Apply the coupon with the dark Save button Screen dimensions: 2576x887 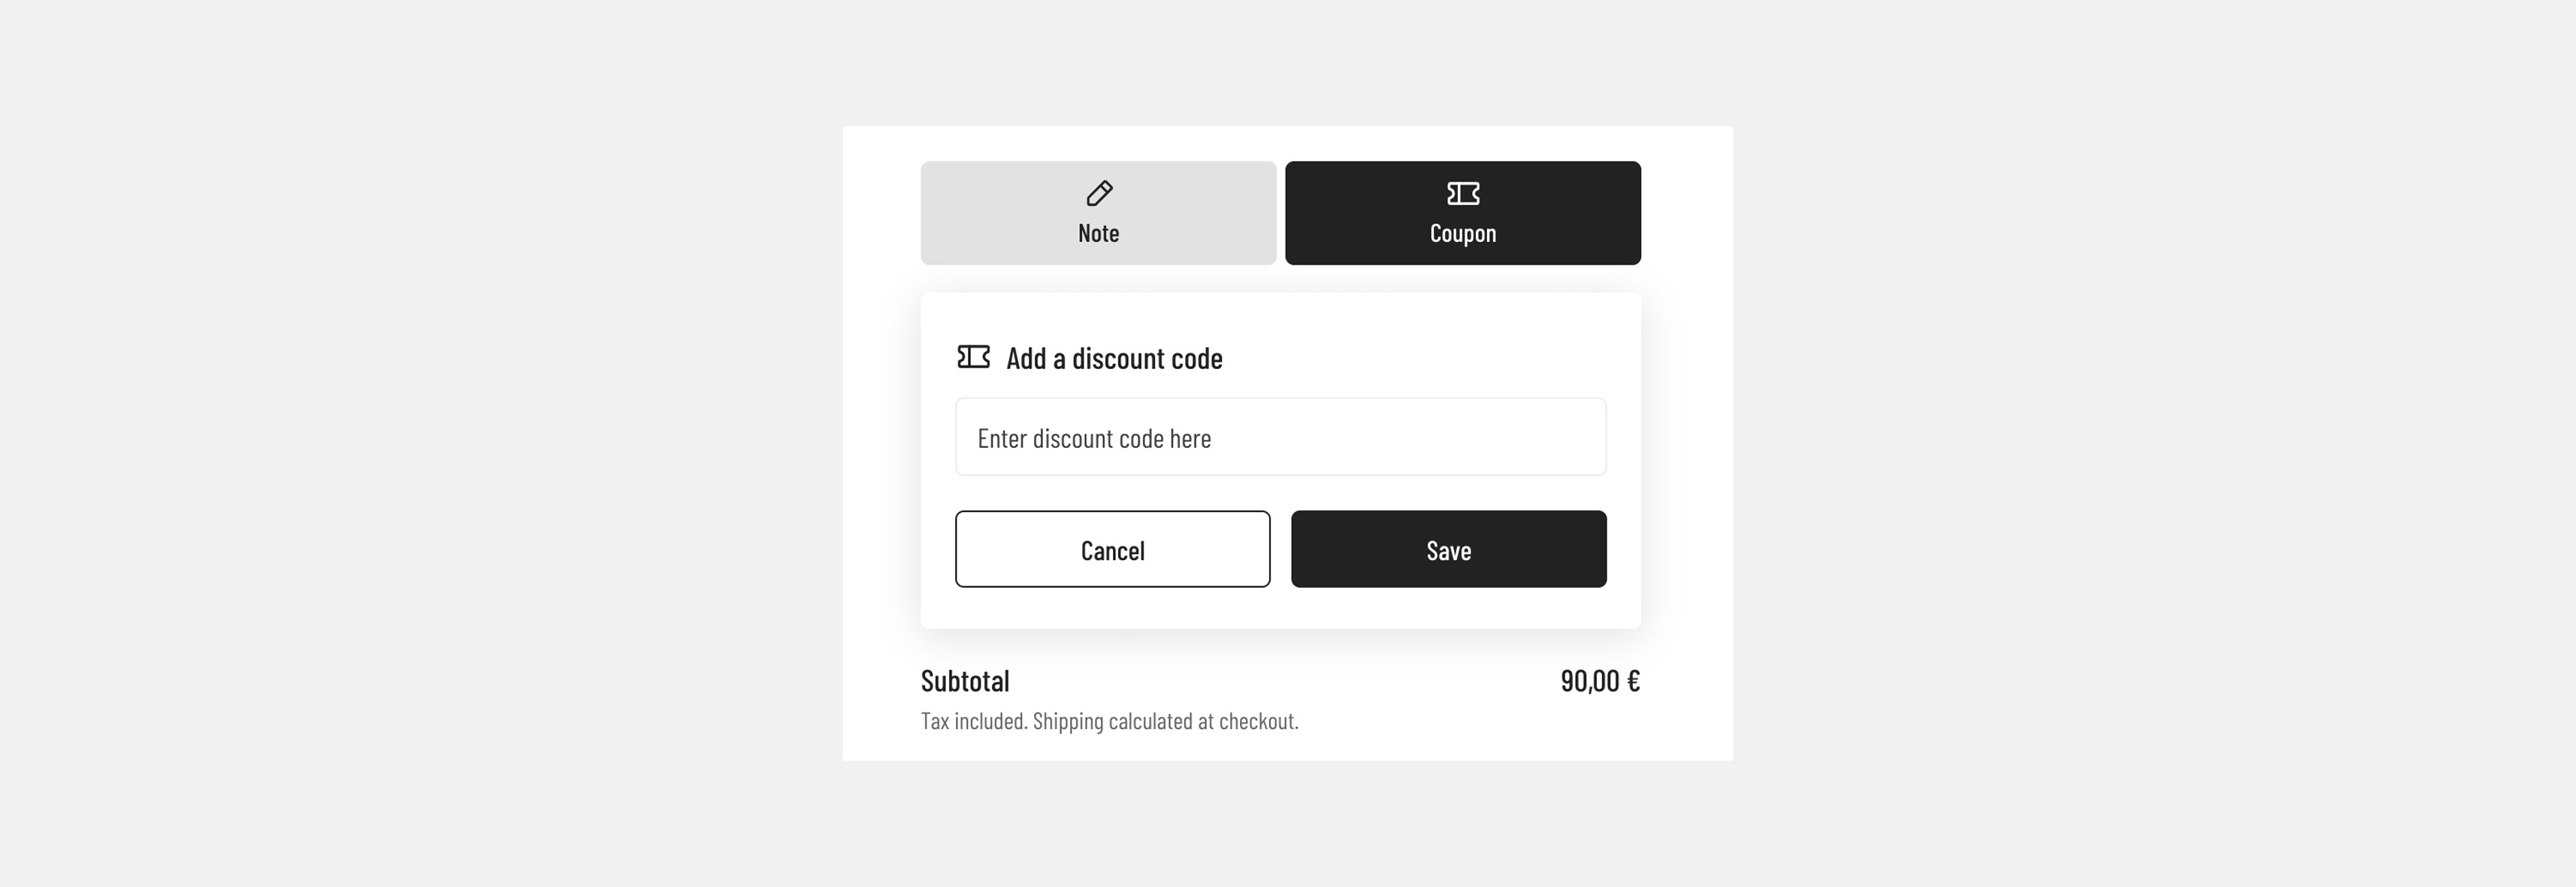pos(1448,549)
